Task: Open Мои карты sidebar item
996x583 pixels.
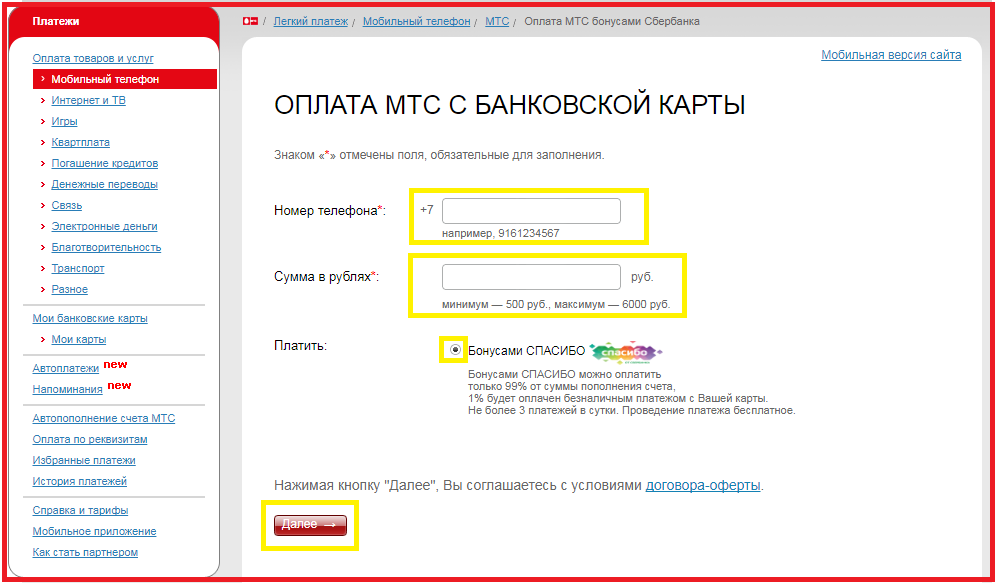Action: [x=79, y=339]
